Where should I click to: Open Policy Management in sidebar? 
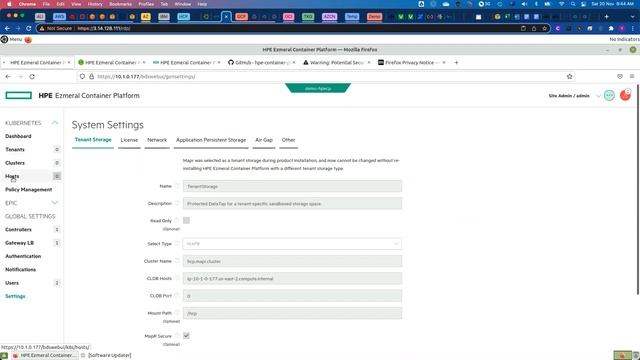pos(29,189)
